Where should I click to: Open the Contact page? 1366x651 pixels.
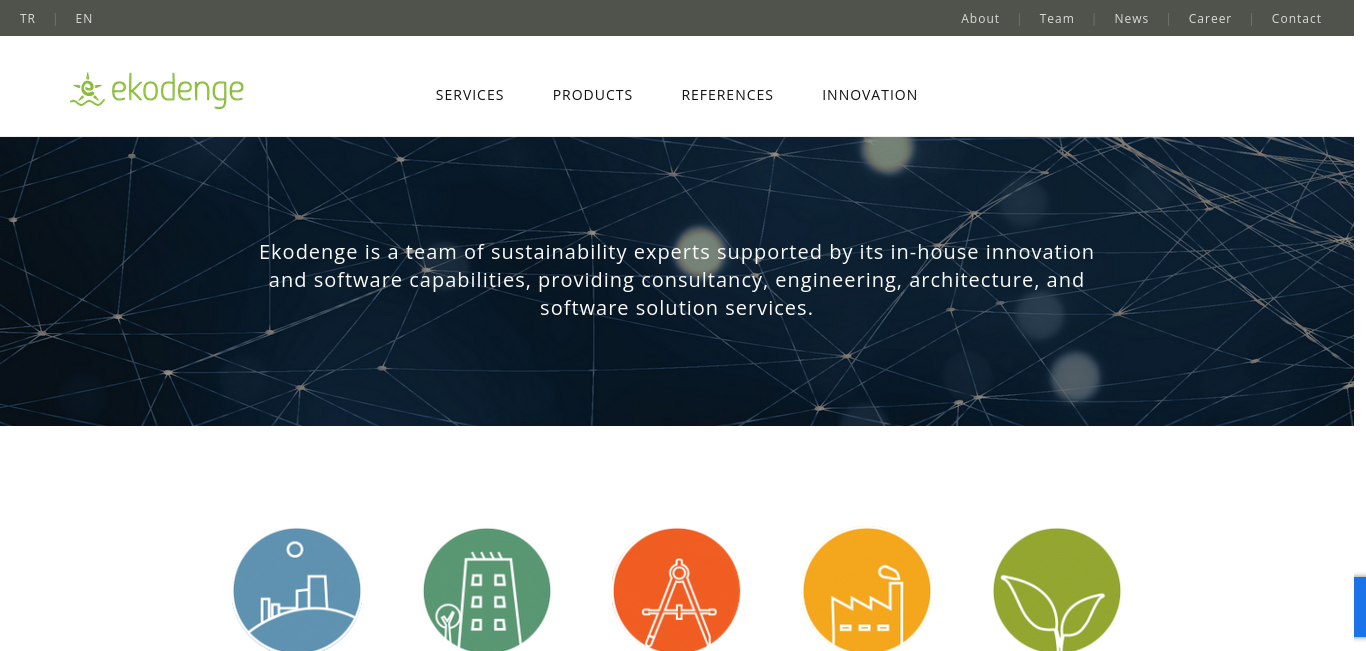pyautogui.click(x=1297, y=18)
